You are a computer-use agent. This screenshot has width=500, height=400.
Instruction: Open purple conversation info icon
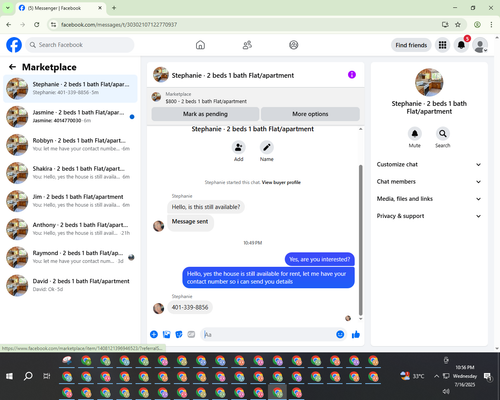point(352,75)
